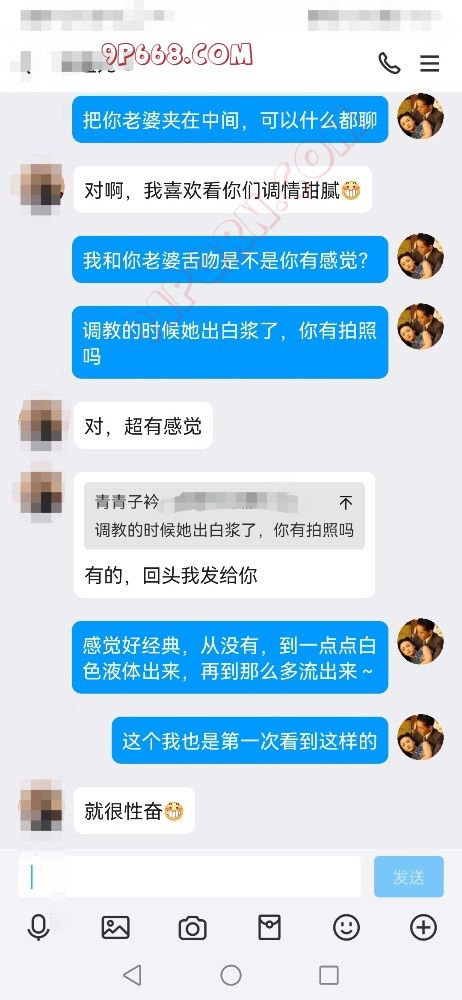The image size is (462, 1000).
Task: Open the hamburger menu in chat header
Action: [429, 63]
